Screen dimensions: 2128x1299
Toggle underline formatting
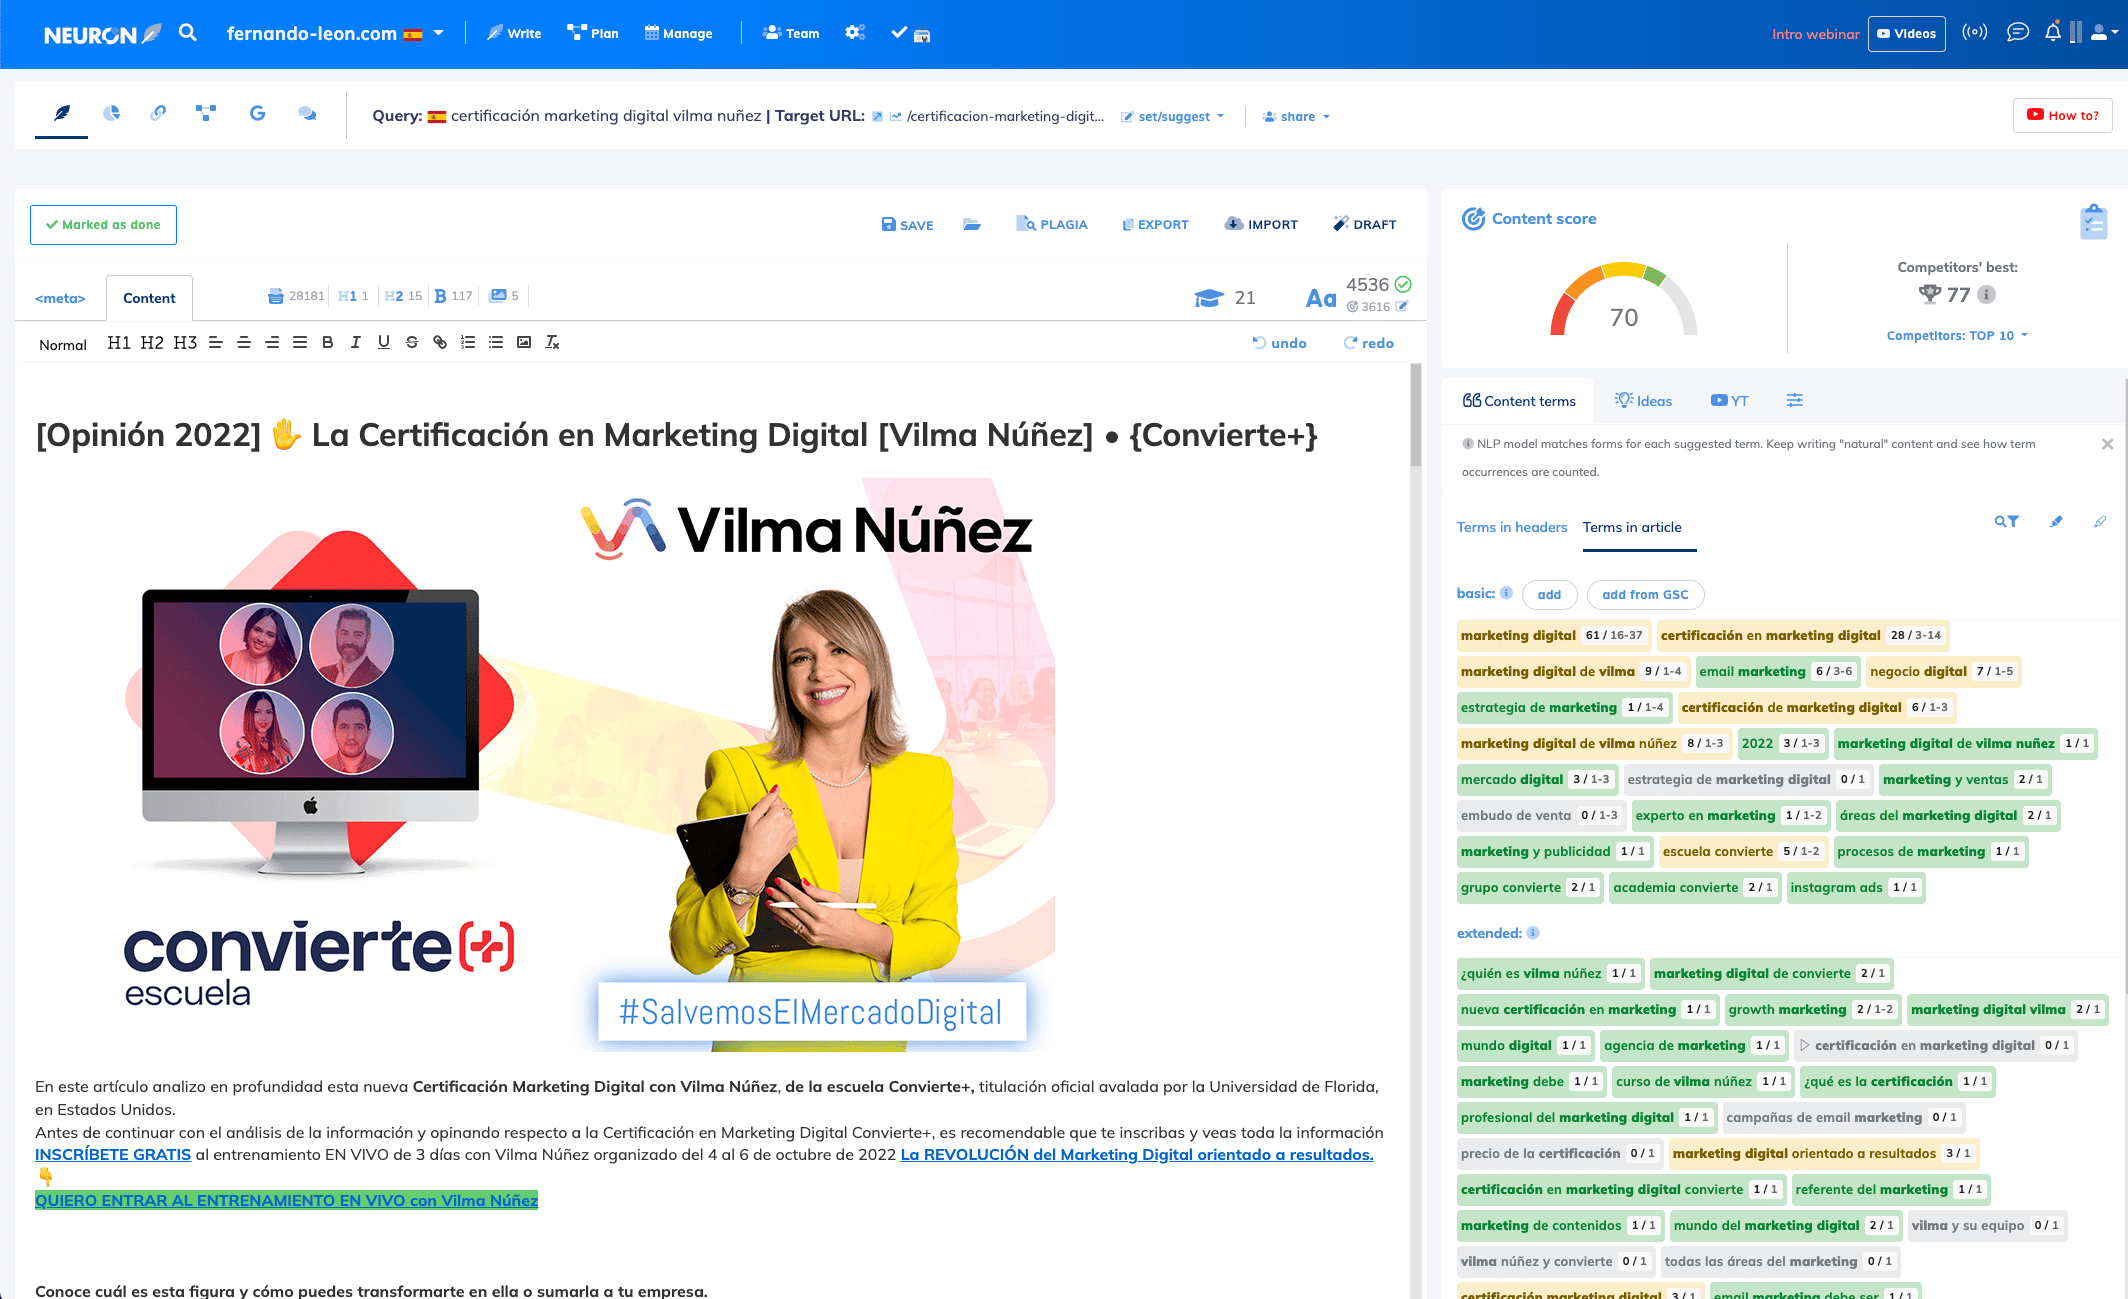[383, 343]
